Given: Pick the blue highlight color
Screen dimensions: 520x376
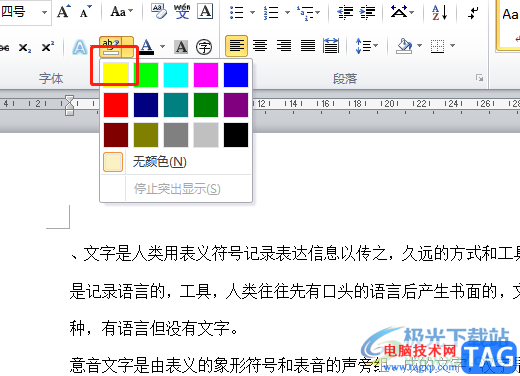Looking at the screenshot, I should [236, 75].
